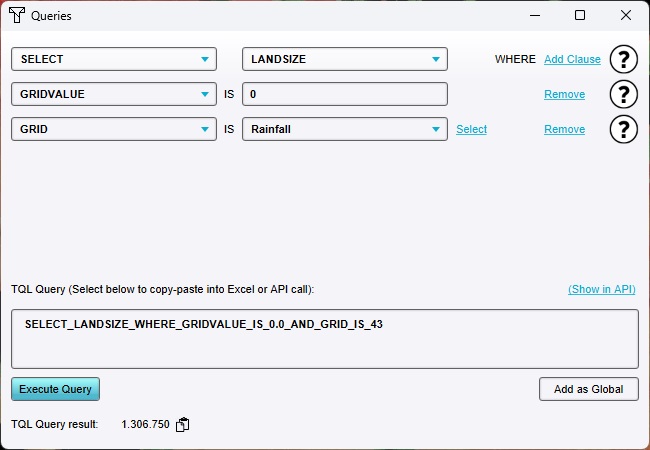Copy query result with clipboard icon
The width and height of the screenshot is (650, 450).
pyautogui.click(x=182, y=424)
